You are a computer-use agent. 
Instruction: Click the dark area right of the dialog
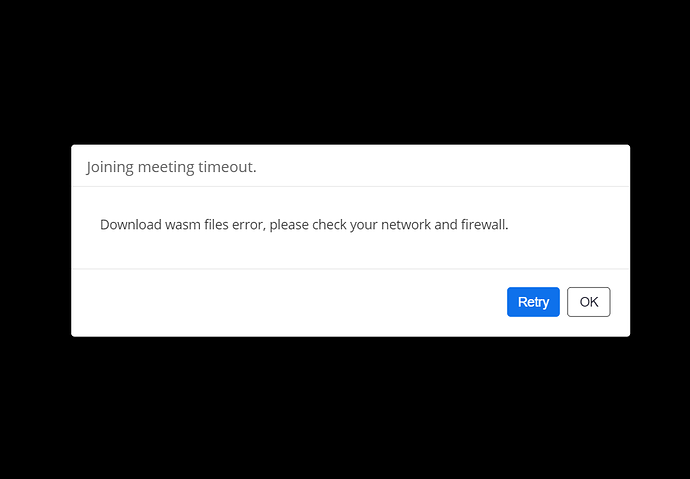click(x=660, y=240)
